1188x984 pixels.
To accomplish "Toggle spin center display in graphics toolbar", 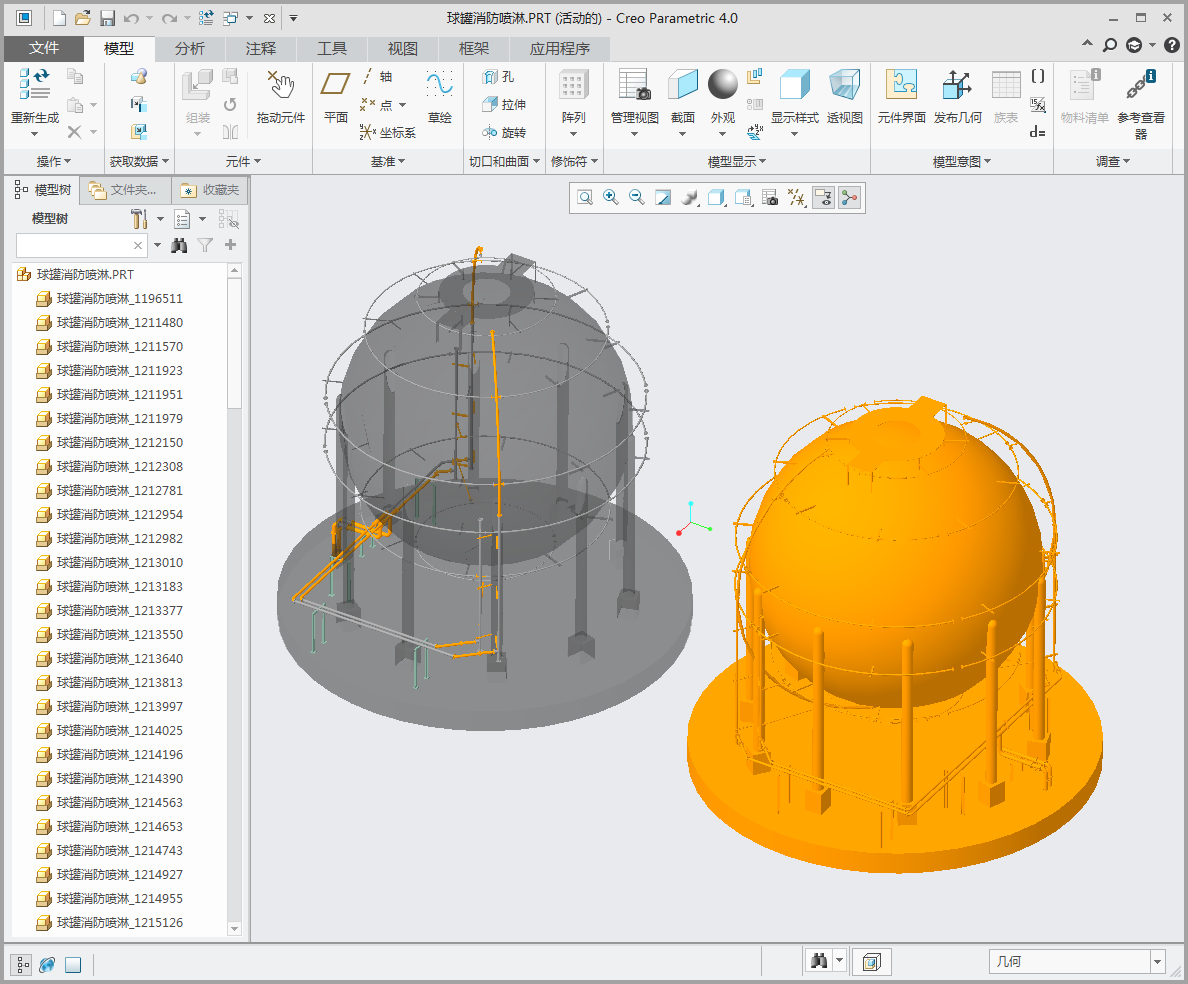I will pyautogui.click(x=849, y=198).
